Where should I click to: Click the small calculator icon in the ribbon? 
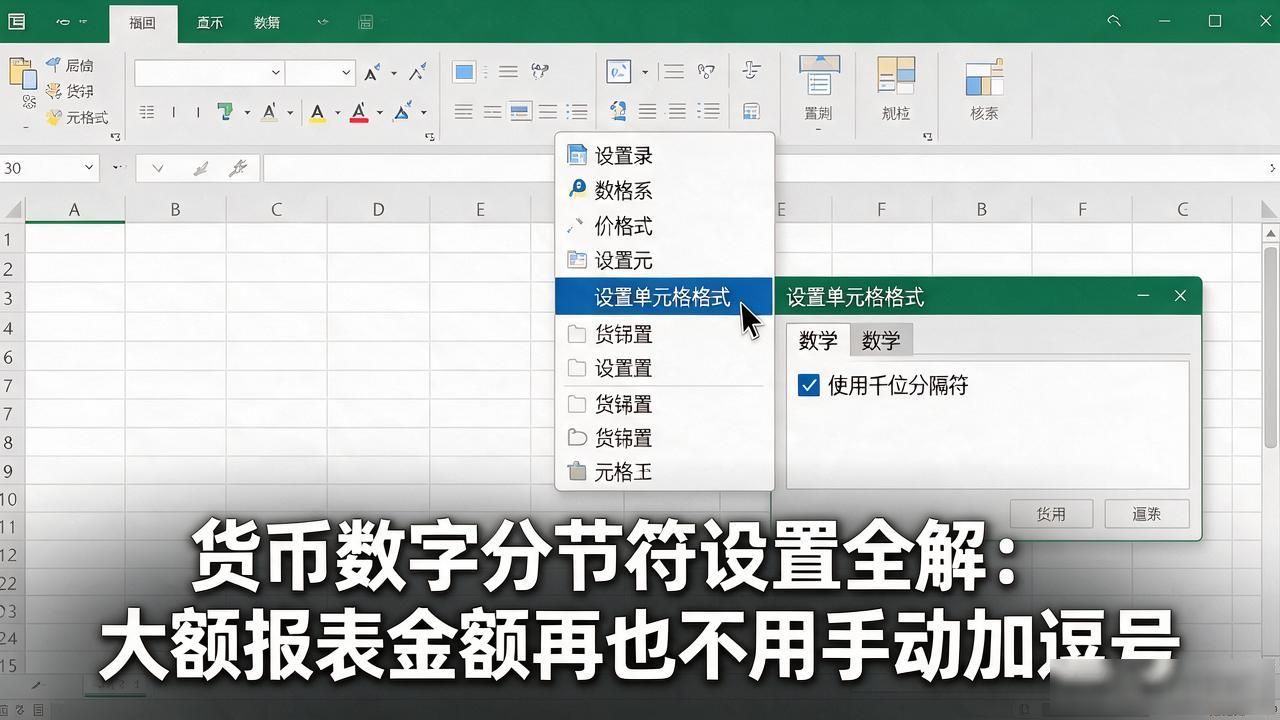[751, 112]
